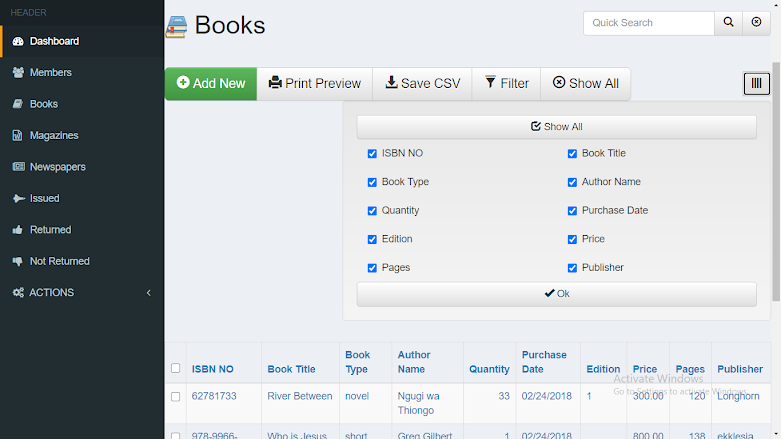Screen dimensions: 781x439
Task: Open Magazines in the sidebar
Action: click(82, 136)
